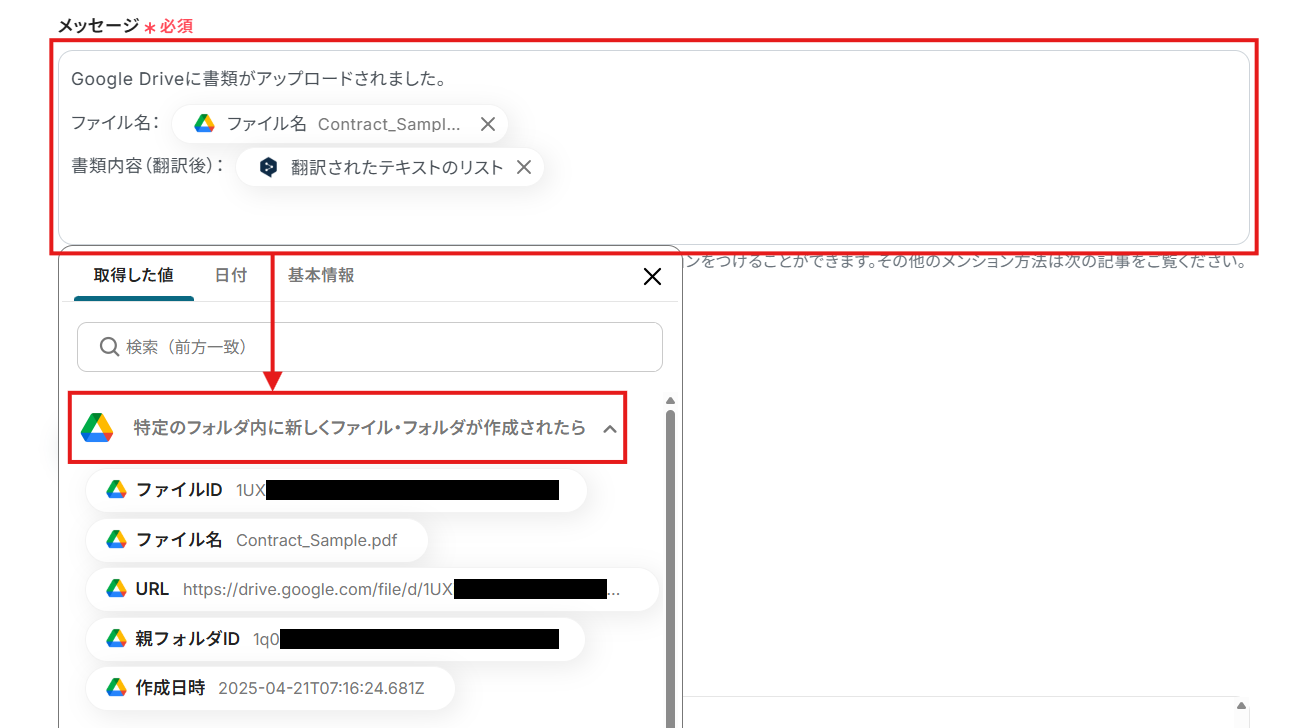Screen dimensions: 1309x728
Task: Click the Google Drive icon on the URL row
Action: tap(114, 588)
